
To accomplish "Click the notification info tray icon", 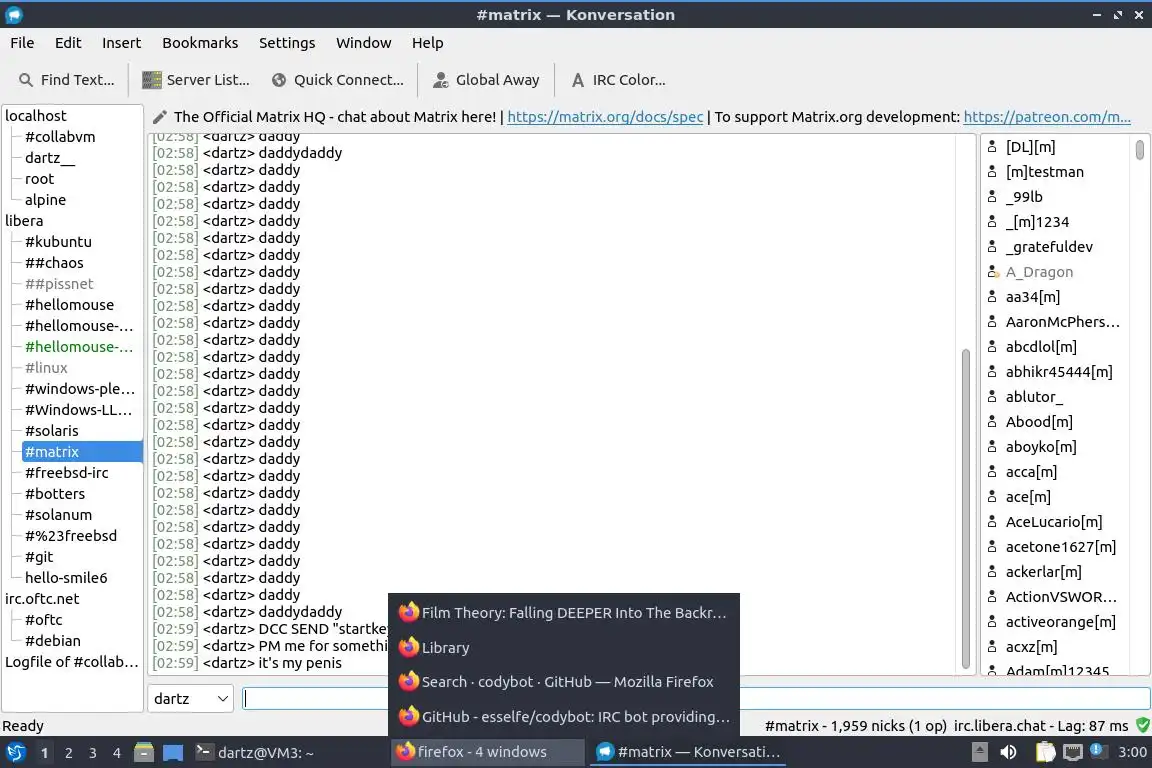I will click(1096, 750).
